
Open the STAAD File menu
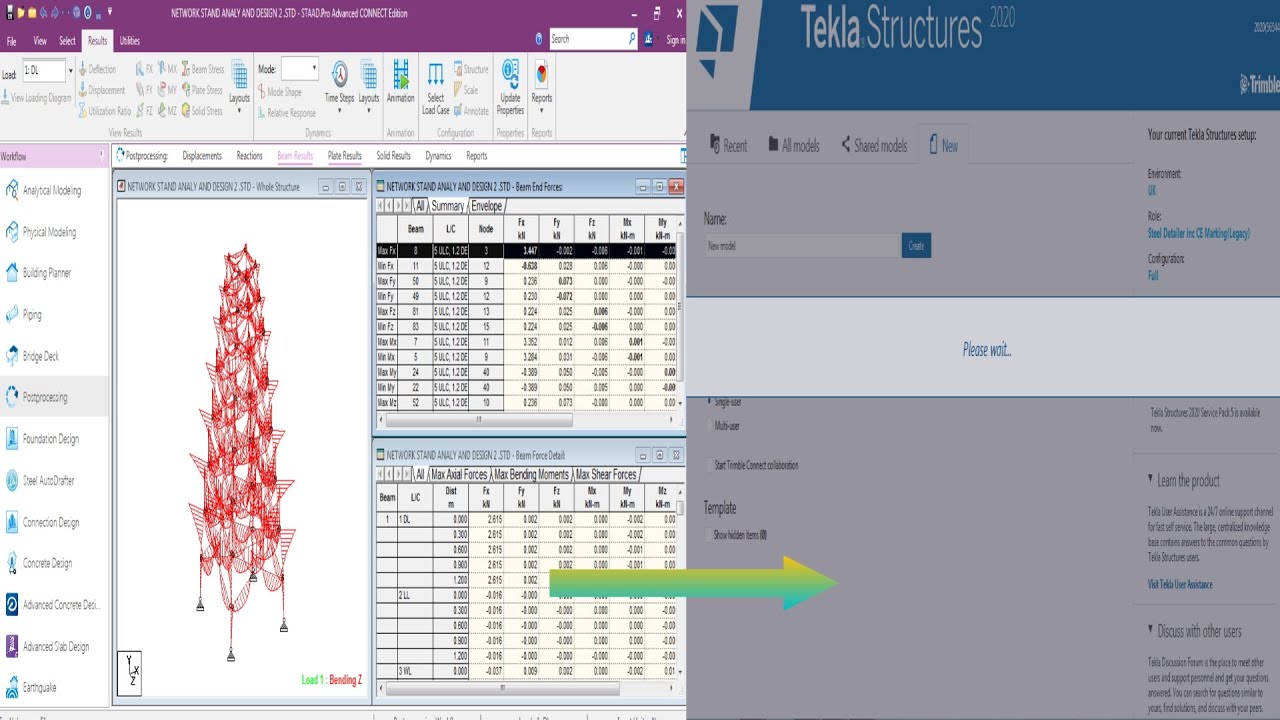(12, 41)
